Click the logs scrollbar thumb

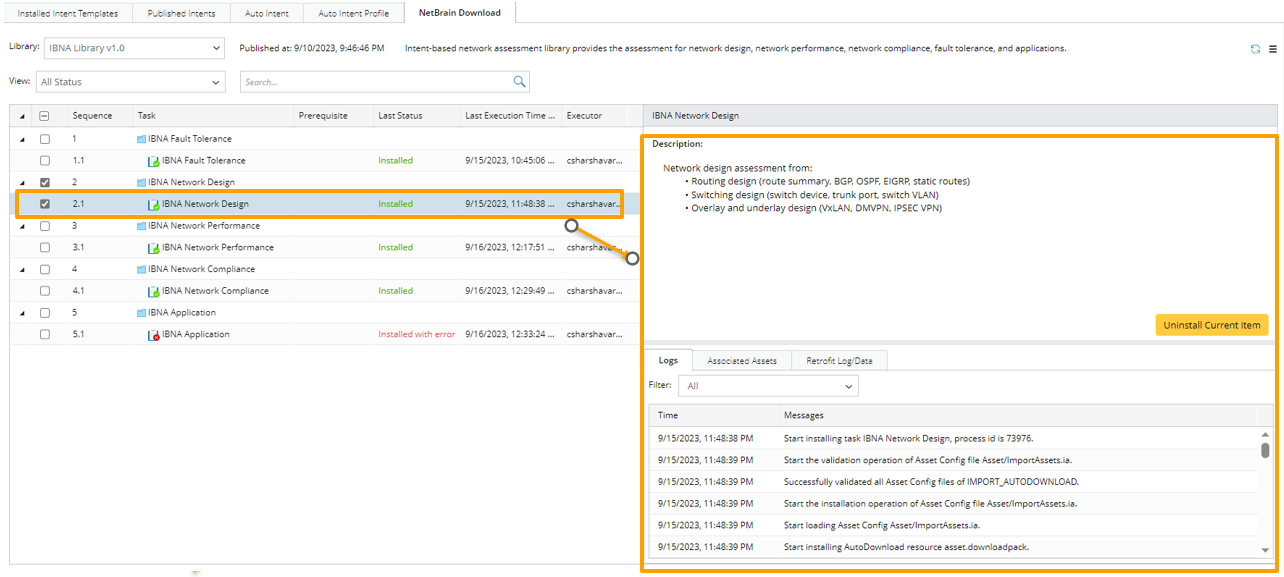point(1265,450)
